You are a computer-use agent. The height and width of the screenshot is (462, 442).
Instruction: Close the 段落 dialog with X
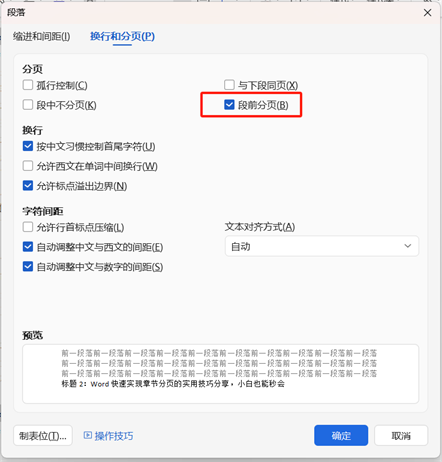coord(427,13)
